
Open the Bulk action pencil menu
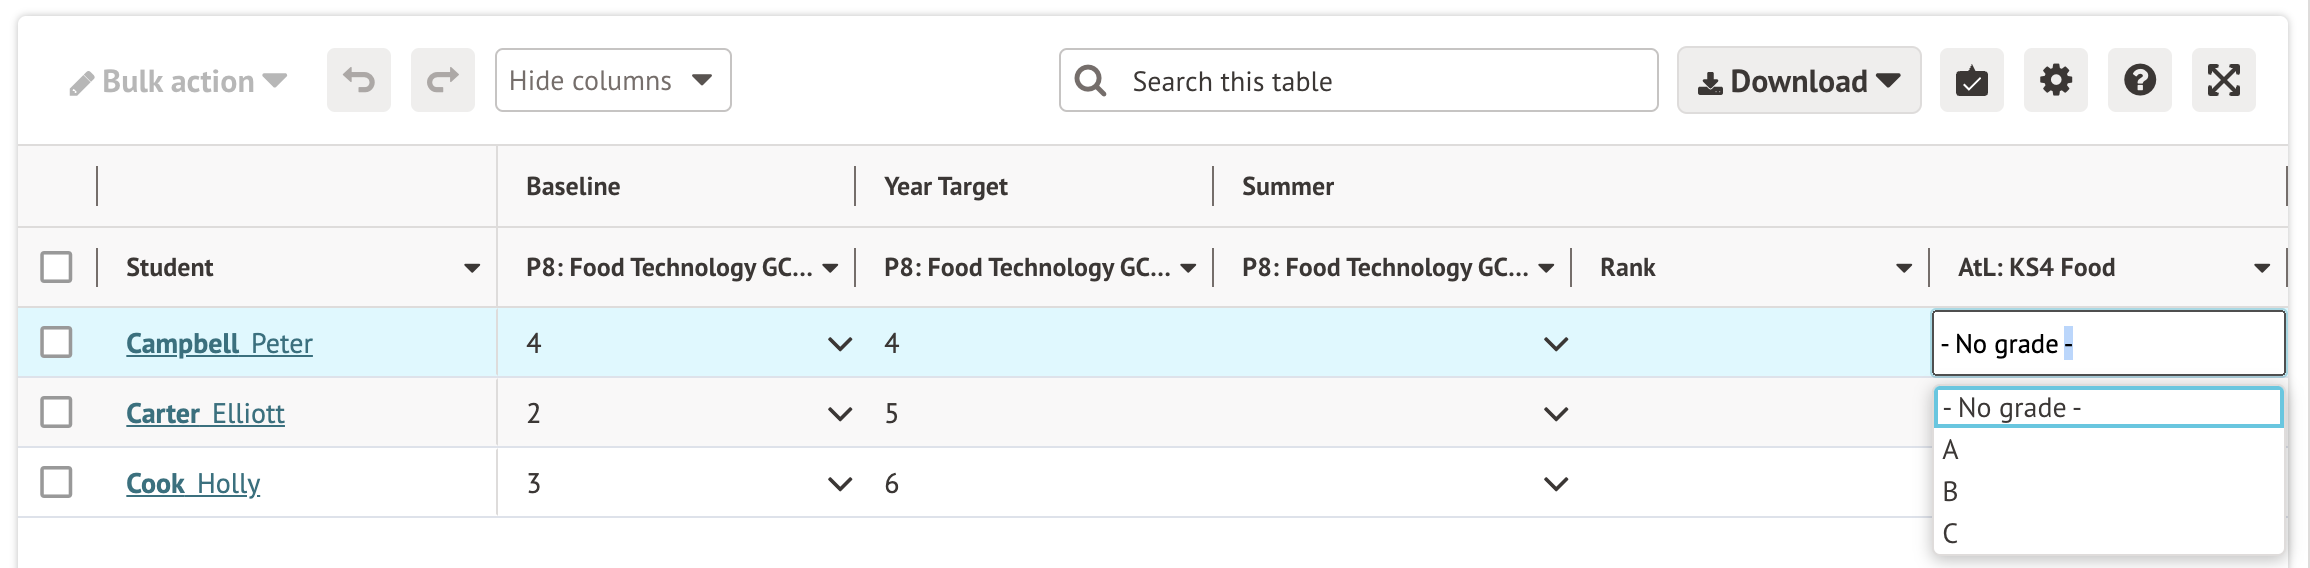(178, 82)
